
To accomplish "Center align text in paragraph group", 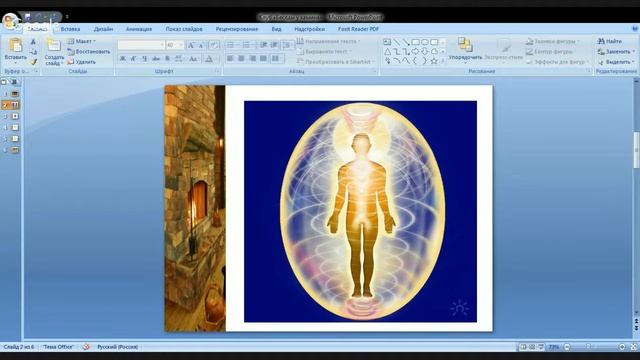I will point(242,59).
